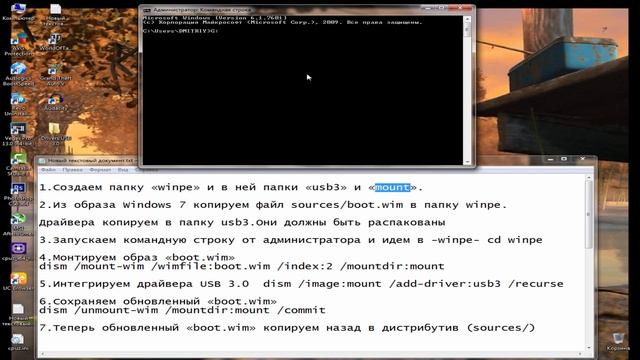Click the dism /unmount-wim command line
This screenshot has width=640, height=360.
pyautogui.click(x=182, y=310)
